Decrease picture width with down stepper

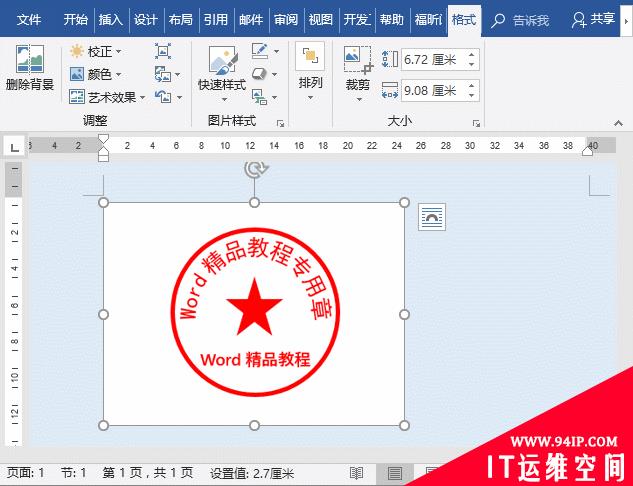pos(472,96)
